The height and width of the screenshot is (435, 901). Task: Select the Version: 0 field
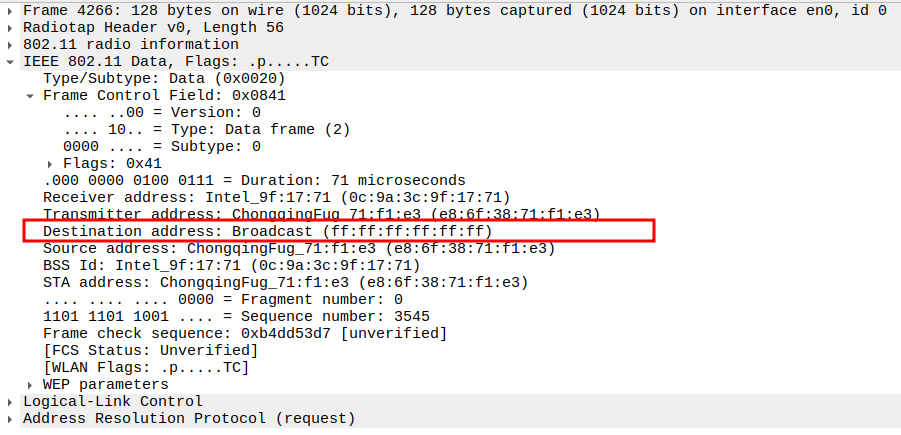[162, 113]
